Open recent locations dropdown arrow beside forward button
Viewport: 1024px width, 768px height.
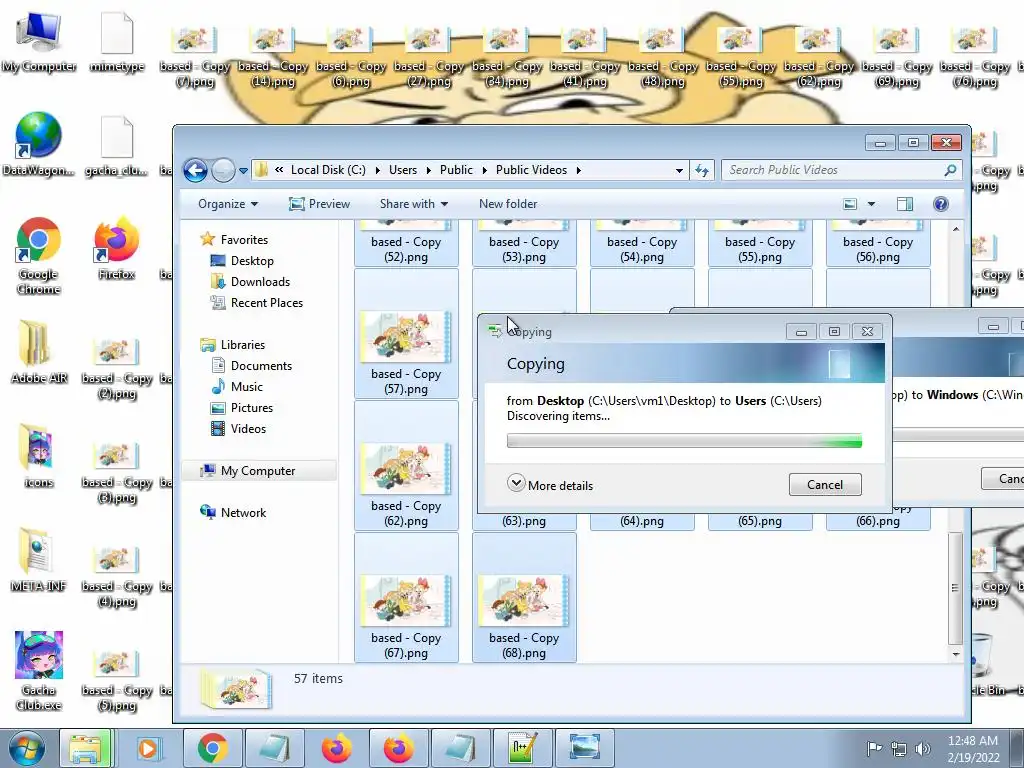tap(243, 170)
